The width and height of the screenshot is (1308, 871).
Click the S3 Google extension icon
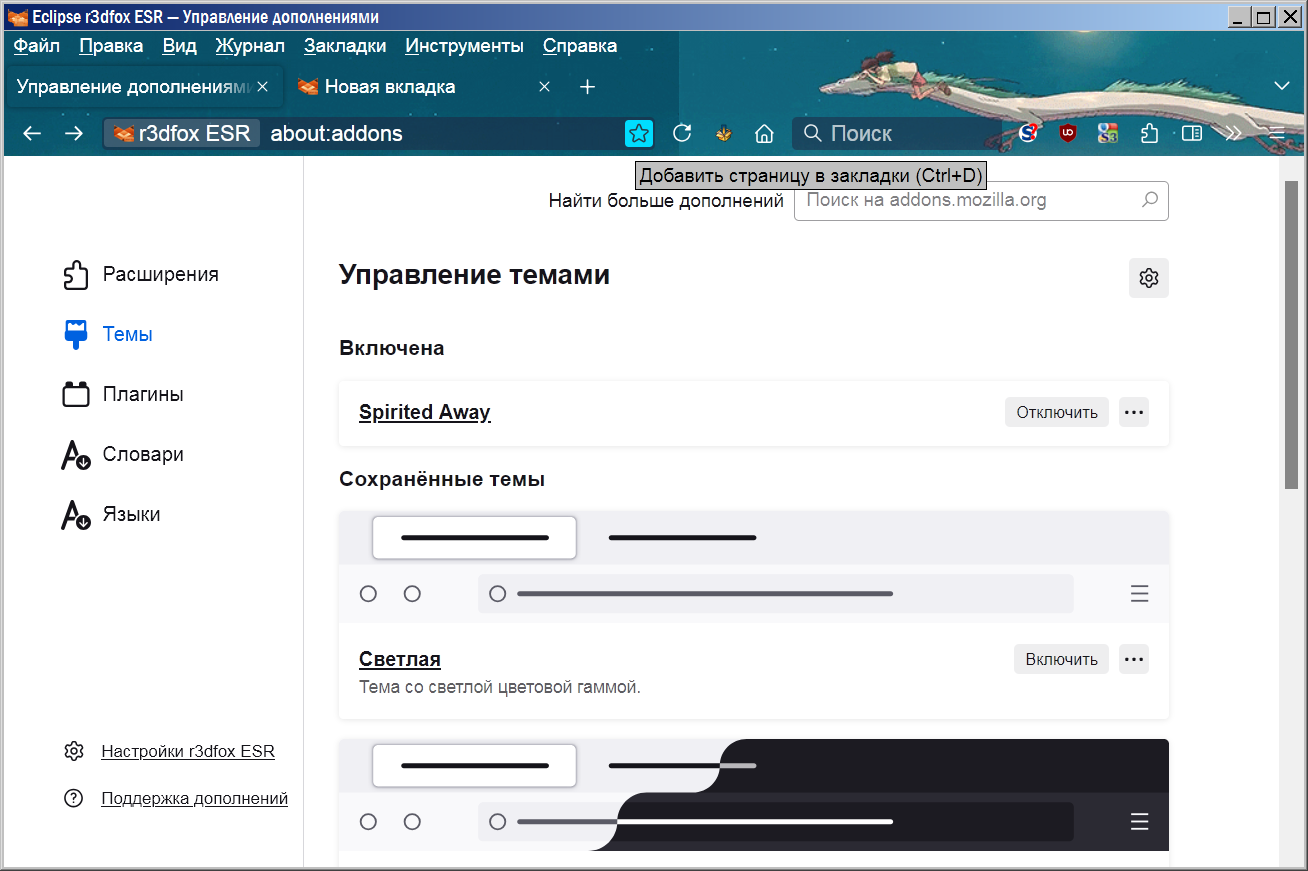tap(1107, 133)
